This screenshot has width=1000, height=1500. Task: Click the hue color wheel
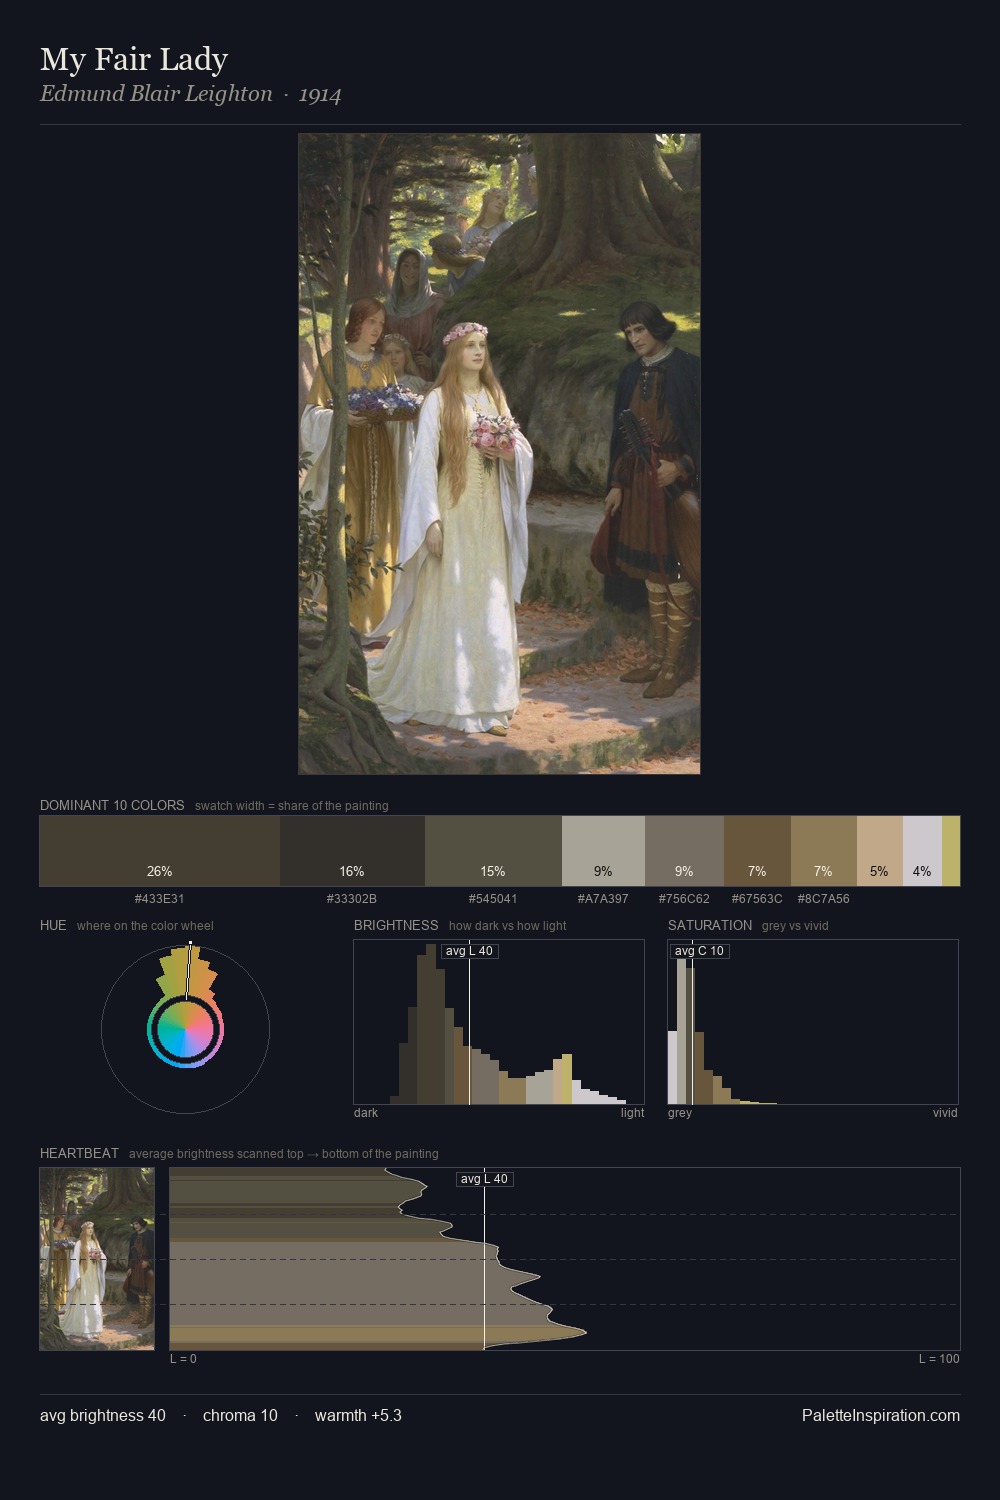(x=185, y=1029)
